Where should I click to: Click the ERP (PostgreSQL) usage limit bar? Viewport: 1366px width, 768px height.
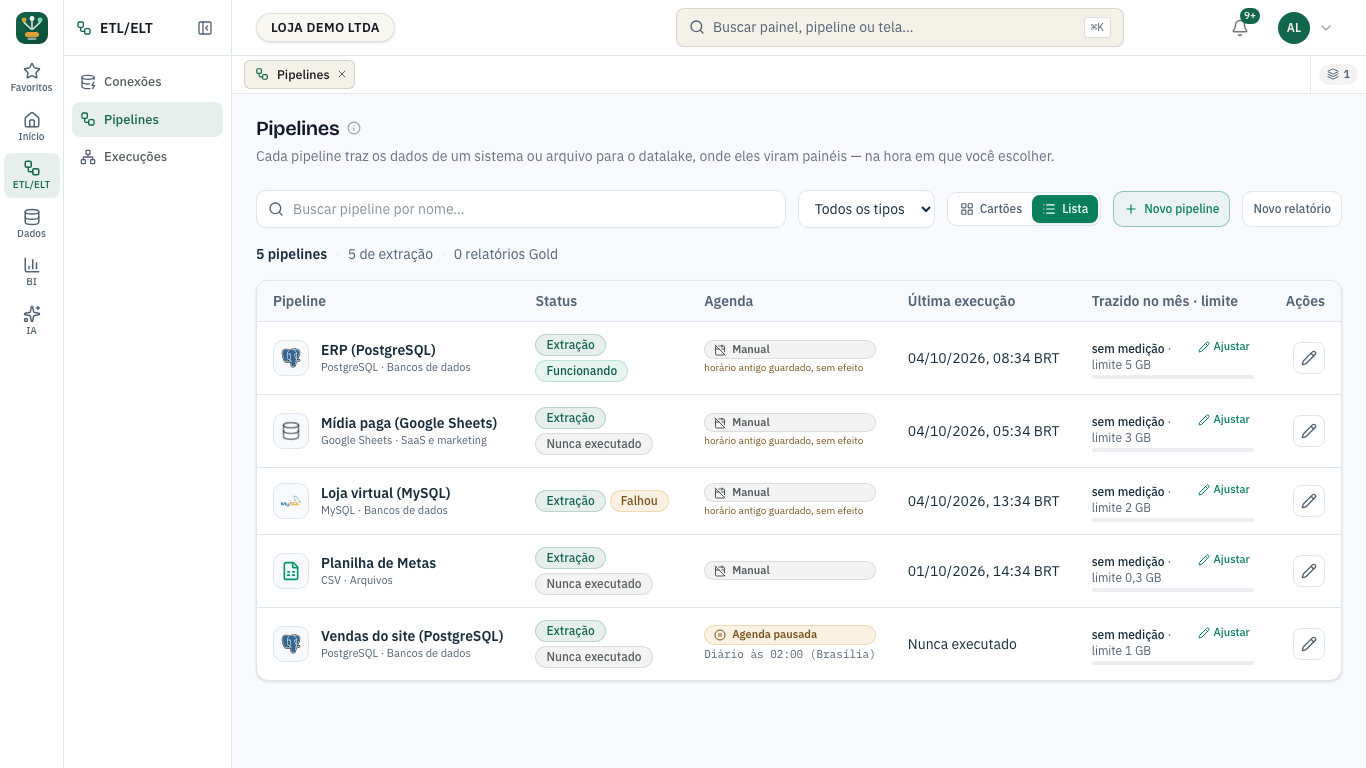coord(1173,377)
